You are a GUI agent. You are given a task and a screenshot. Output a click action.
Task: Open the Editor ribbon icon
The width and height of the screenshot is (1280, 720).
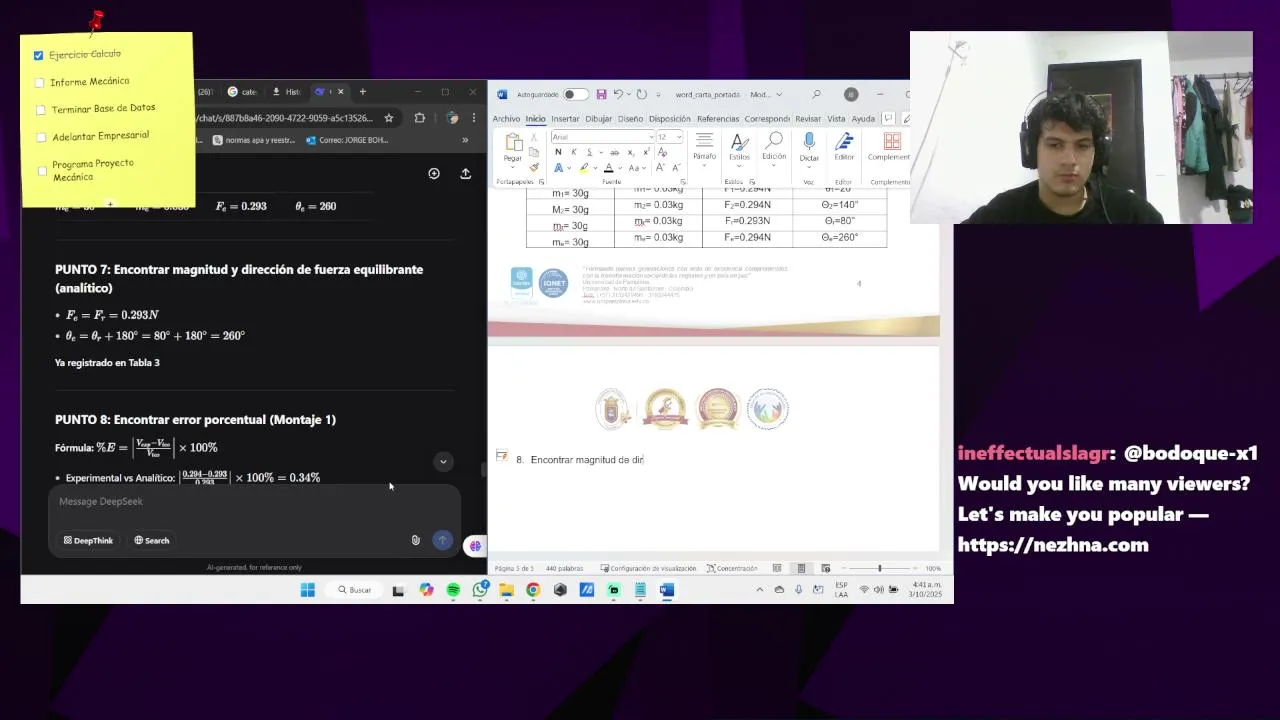click(844, 141)
